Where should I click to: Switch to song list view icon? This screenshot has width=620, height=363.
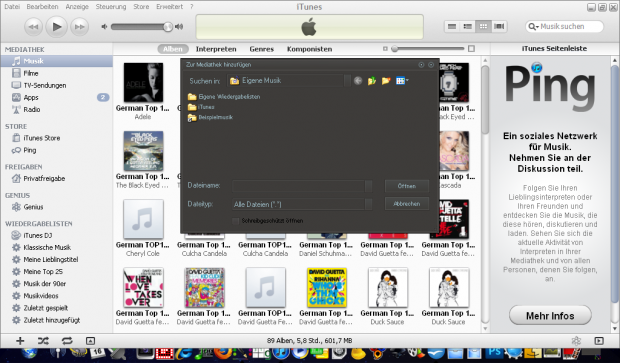pyautogui.click(x=452, y=26)
